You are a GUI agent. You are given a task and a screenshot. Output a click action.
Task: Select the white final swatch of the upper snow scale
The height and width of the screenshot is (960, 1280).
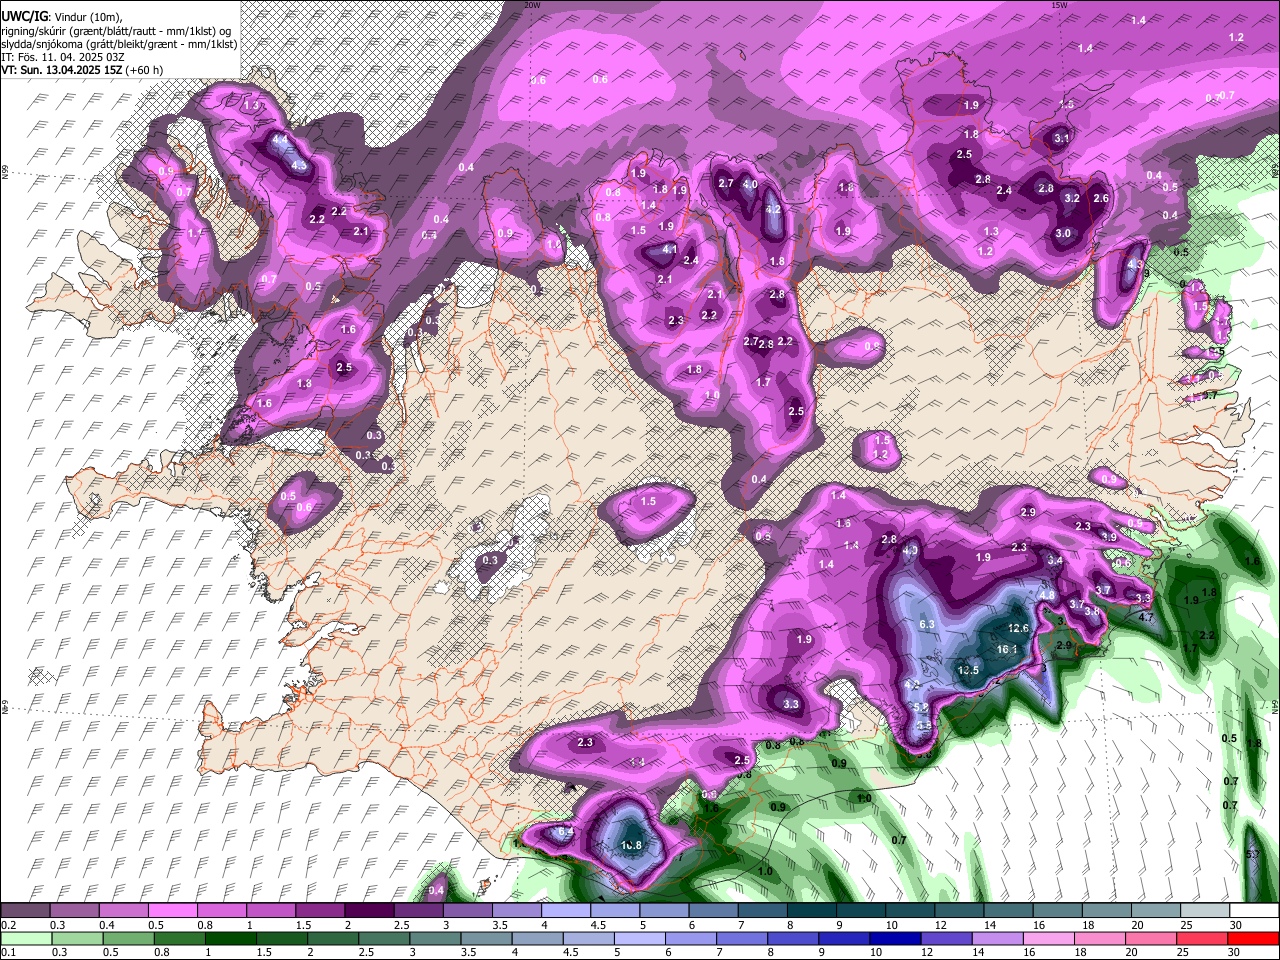(1254, 911)
